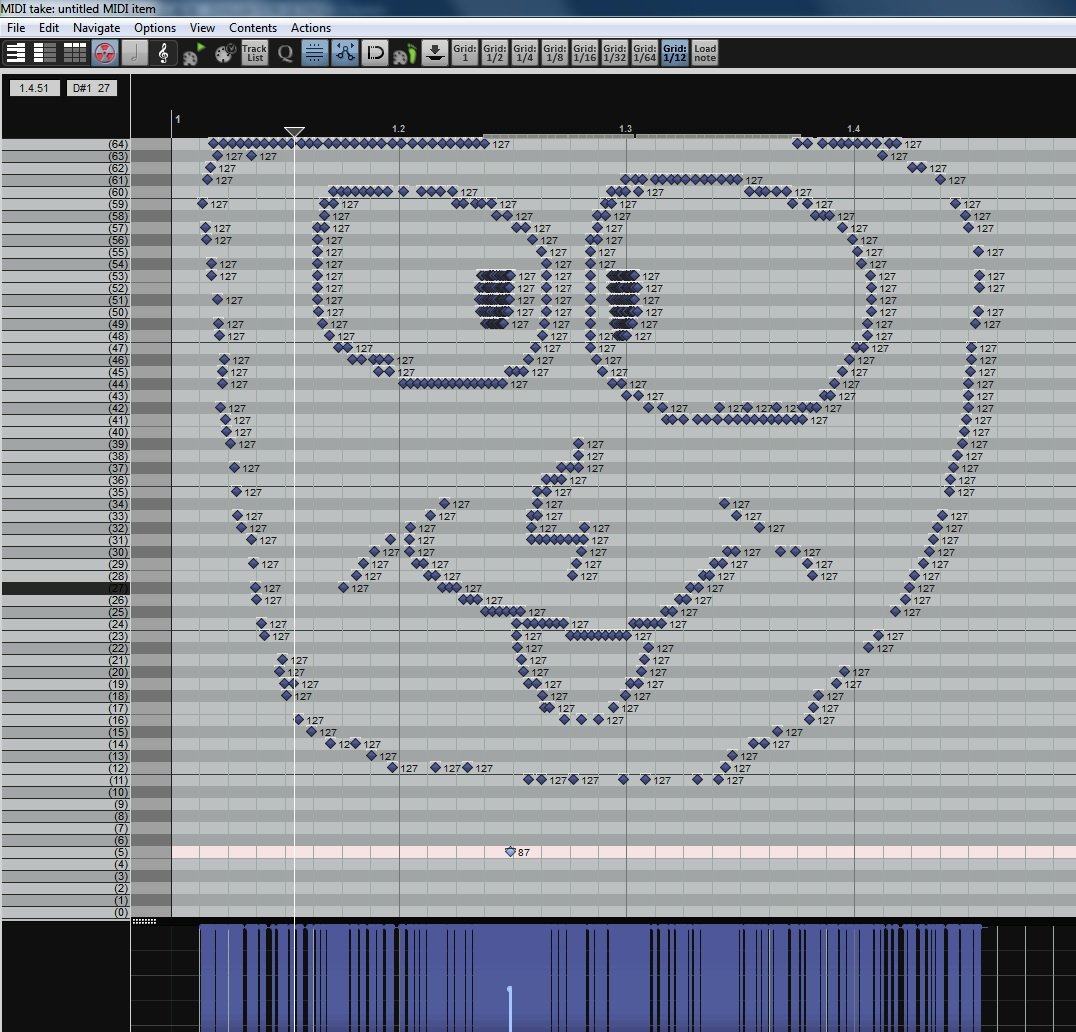Open the Navigate menu
The height and width of the screenshot is (1032, 1076).
[96, 28]
